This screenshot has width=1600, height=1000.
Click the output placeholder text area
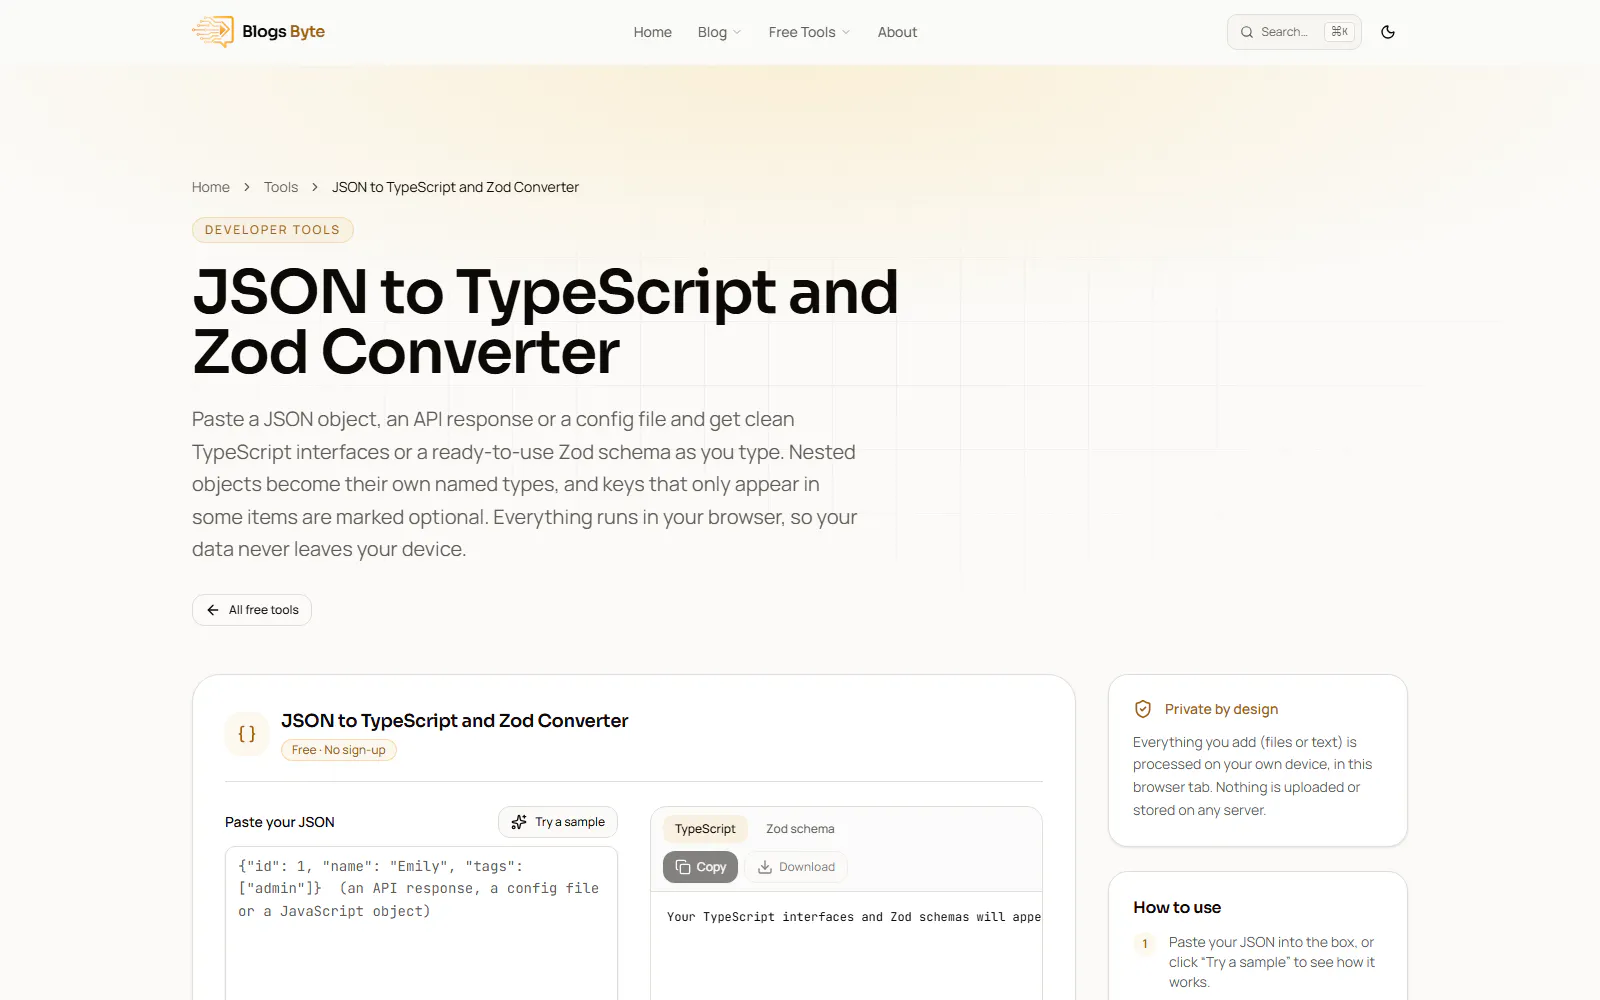tap(846, 945)
